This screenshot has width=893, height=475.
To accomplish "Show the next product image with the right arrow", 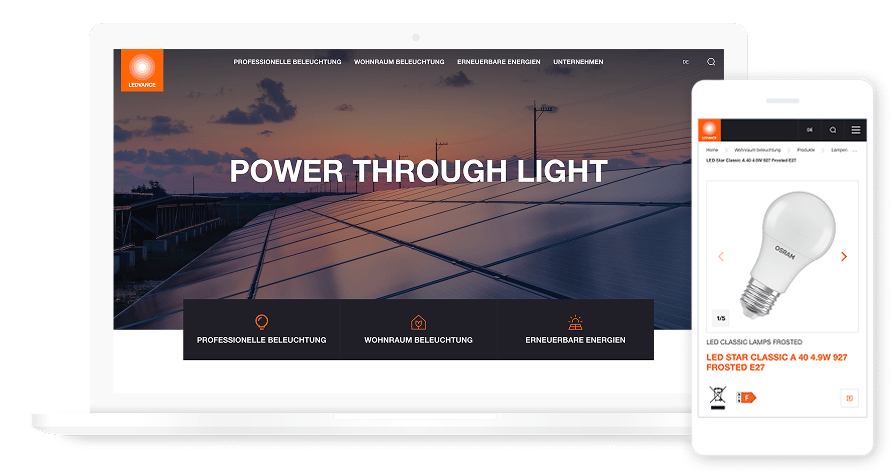I will point(843,257).
